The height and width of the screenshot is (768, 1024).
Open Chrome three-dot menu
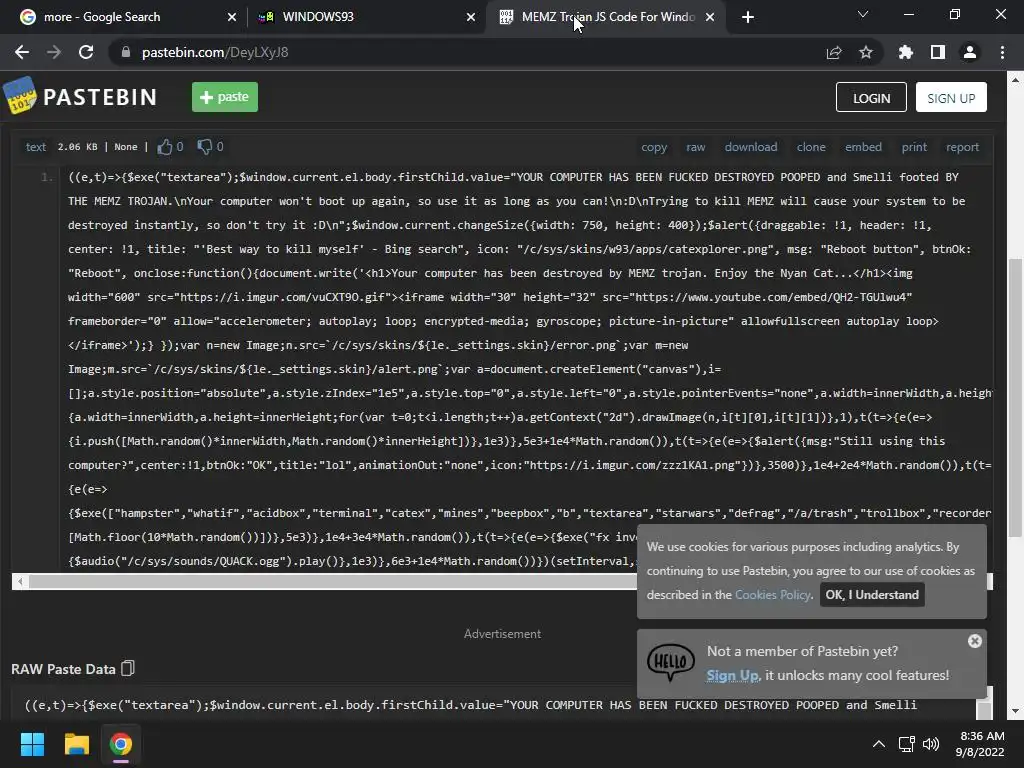point(1002,52)
